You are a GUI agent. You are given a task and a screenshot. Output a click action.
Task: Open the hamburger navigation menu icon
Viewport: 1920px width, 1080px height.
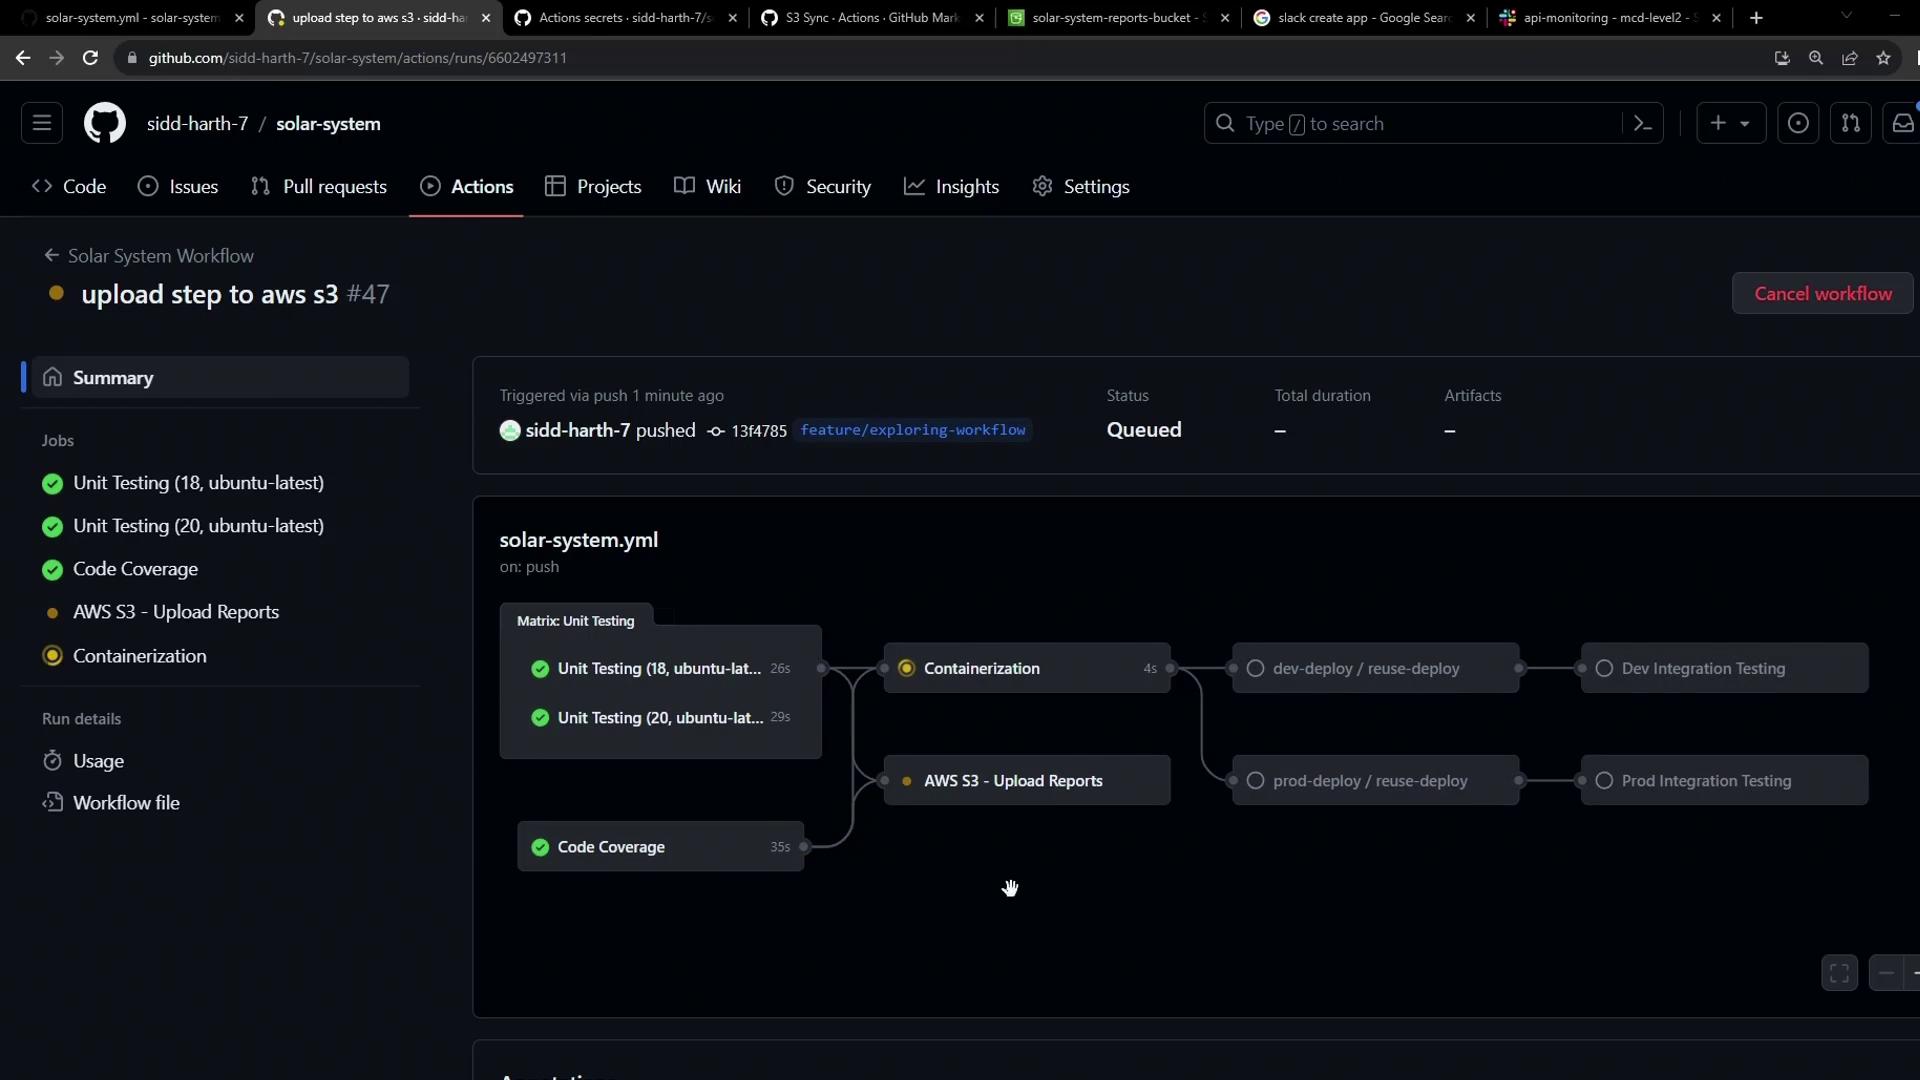point(42,123)
